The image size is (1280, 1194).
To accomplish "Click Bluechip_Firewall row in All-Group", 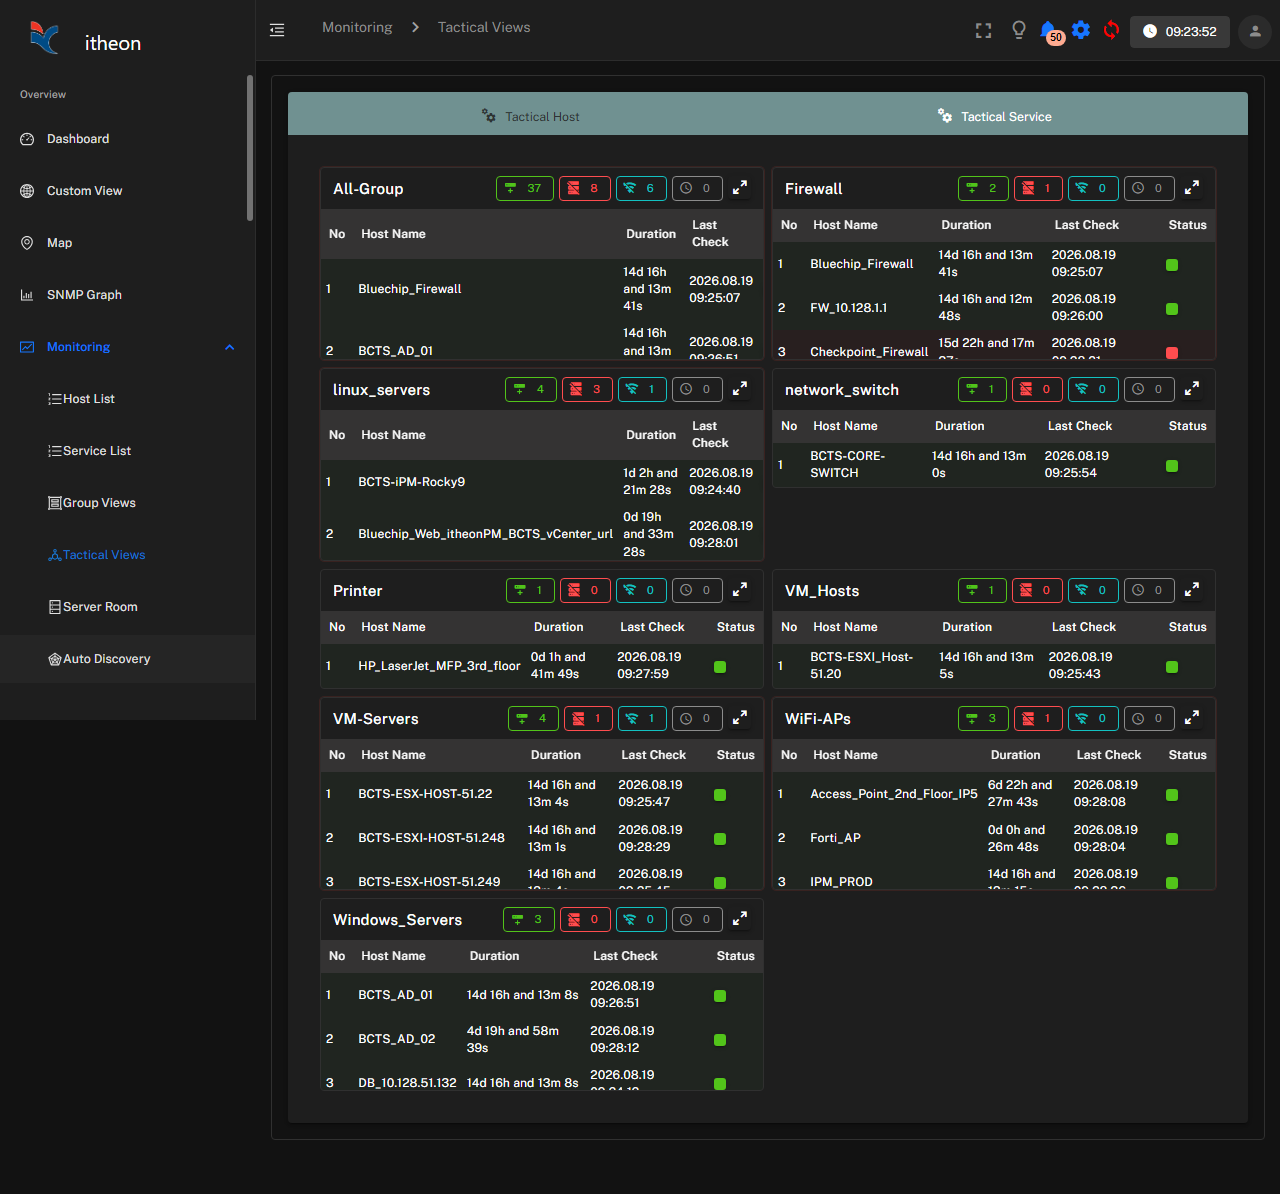I will tap(542, 289).
